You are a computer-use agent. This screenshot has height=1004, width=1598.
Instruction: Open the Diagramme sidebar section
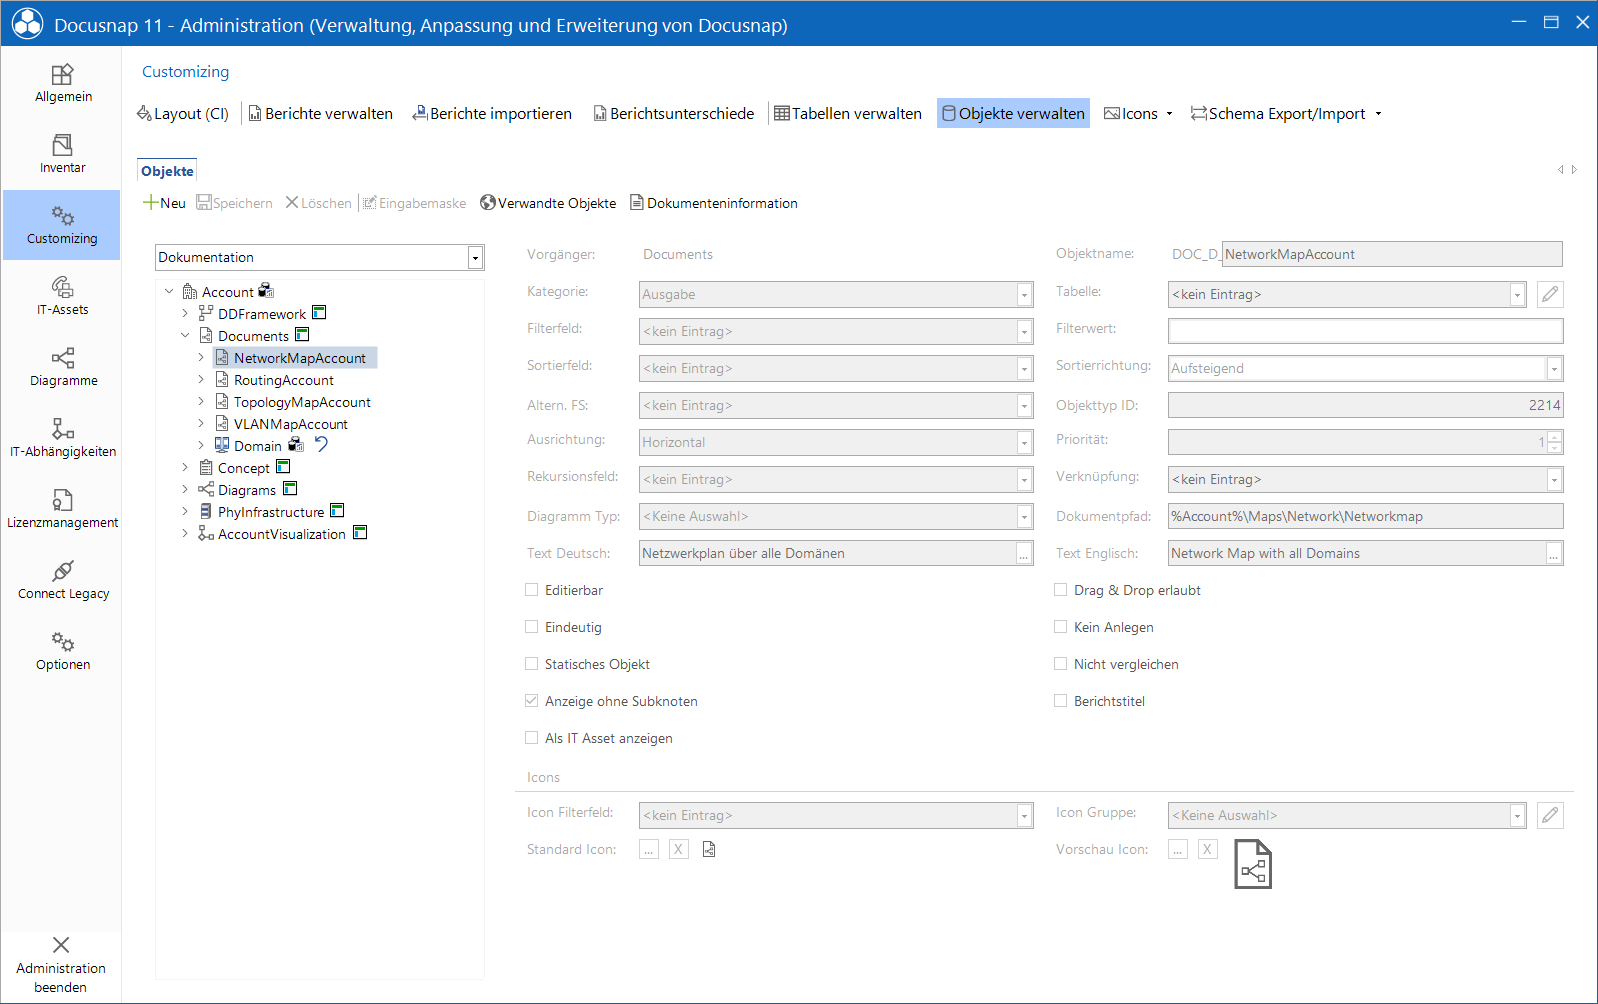click(x=62, y=367)
